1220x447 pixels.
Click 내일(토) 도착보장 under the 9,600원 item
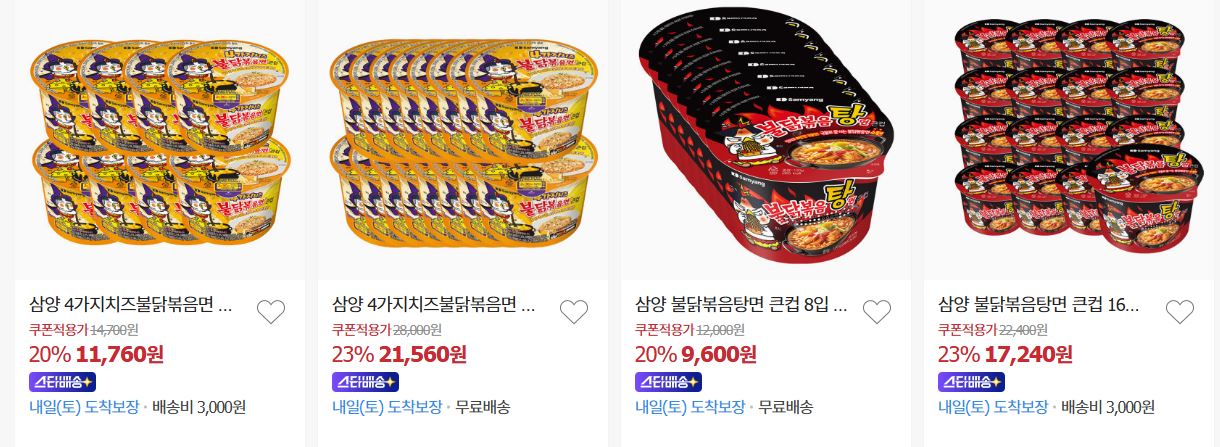click(x=691, y=407)
